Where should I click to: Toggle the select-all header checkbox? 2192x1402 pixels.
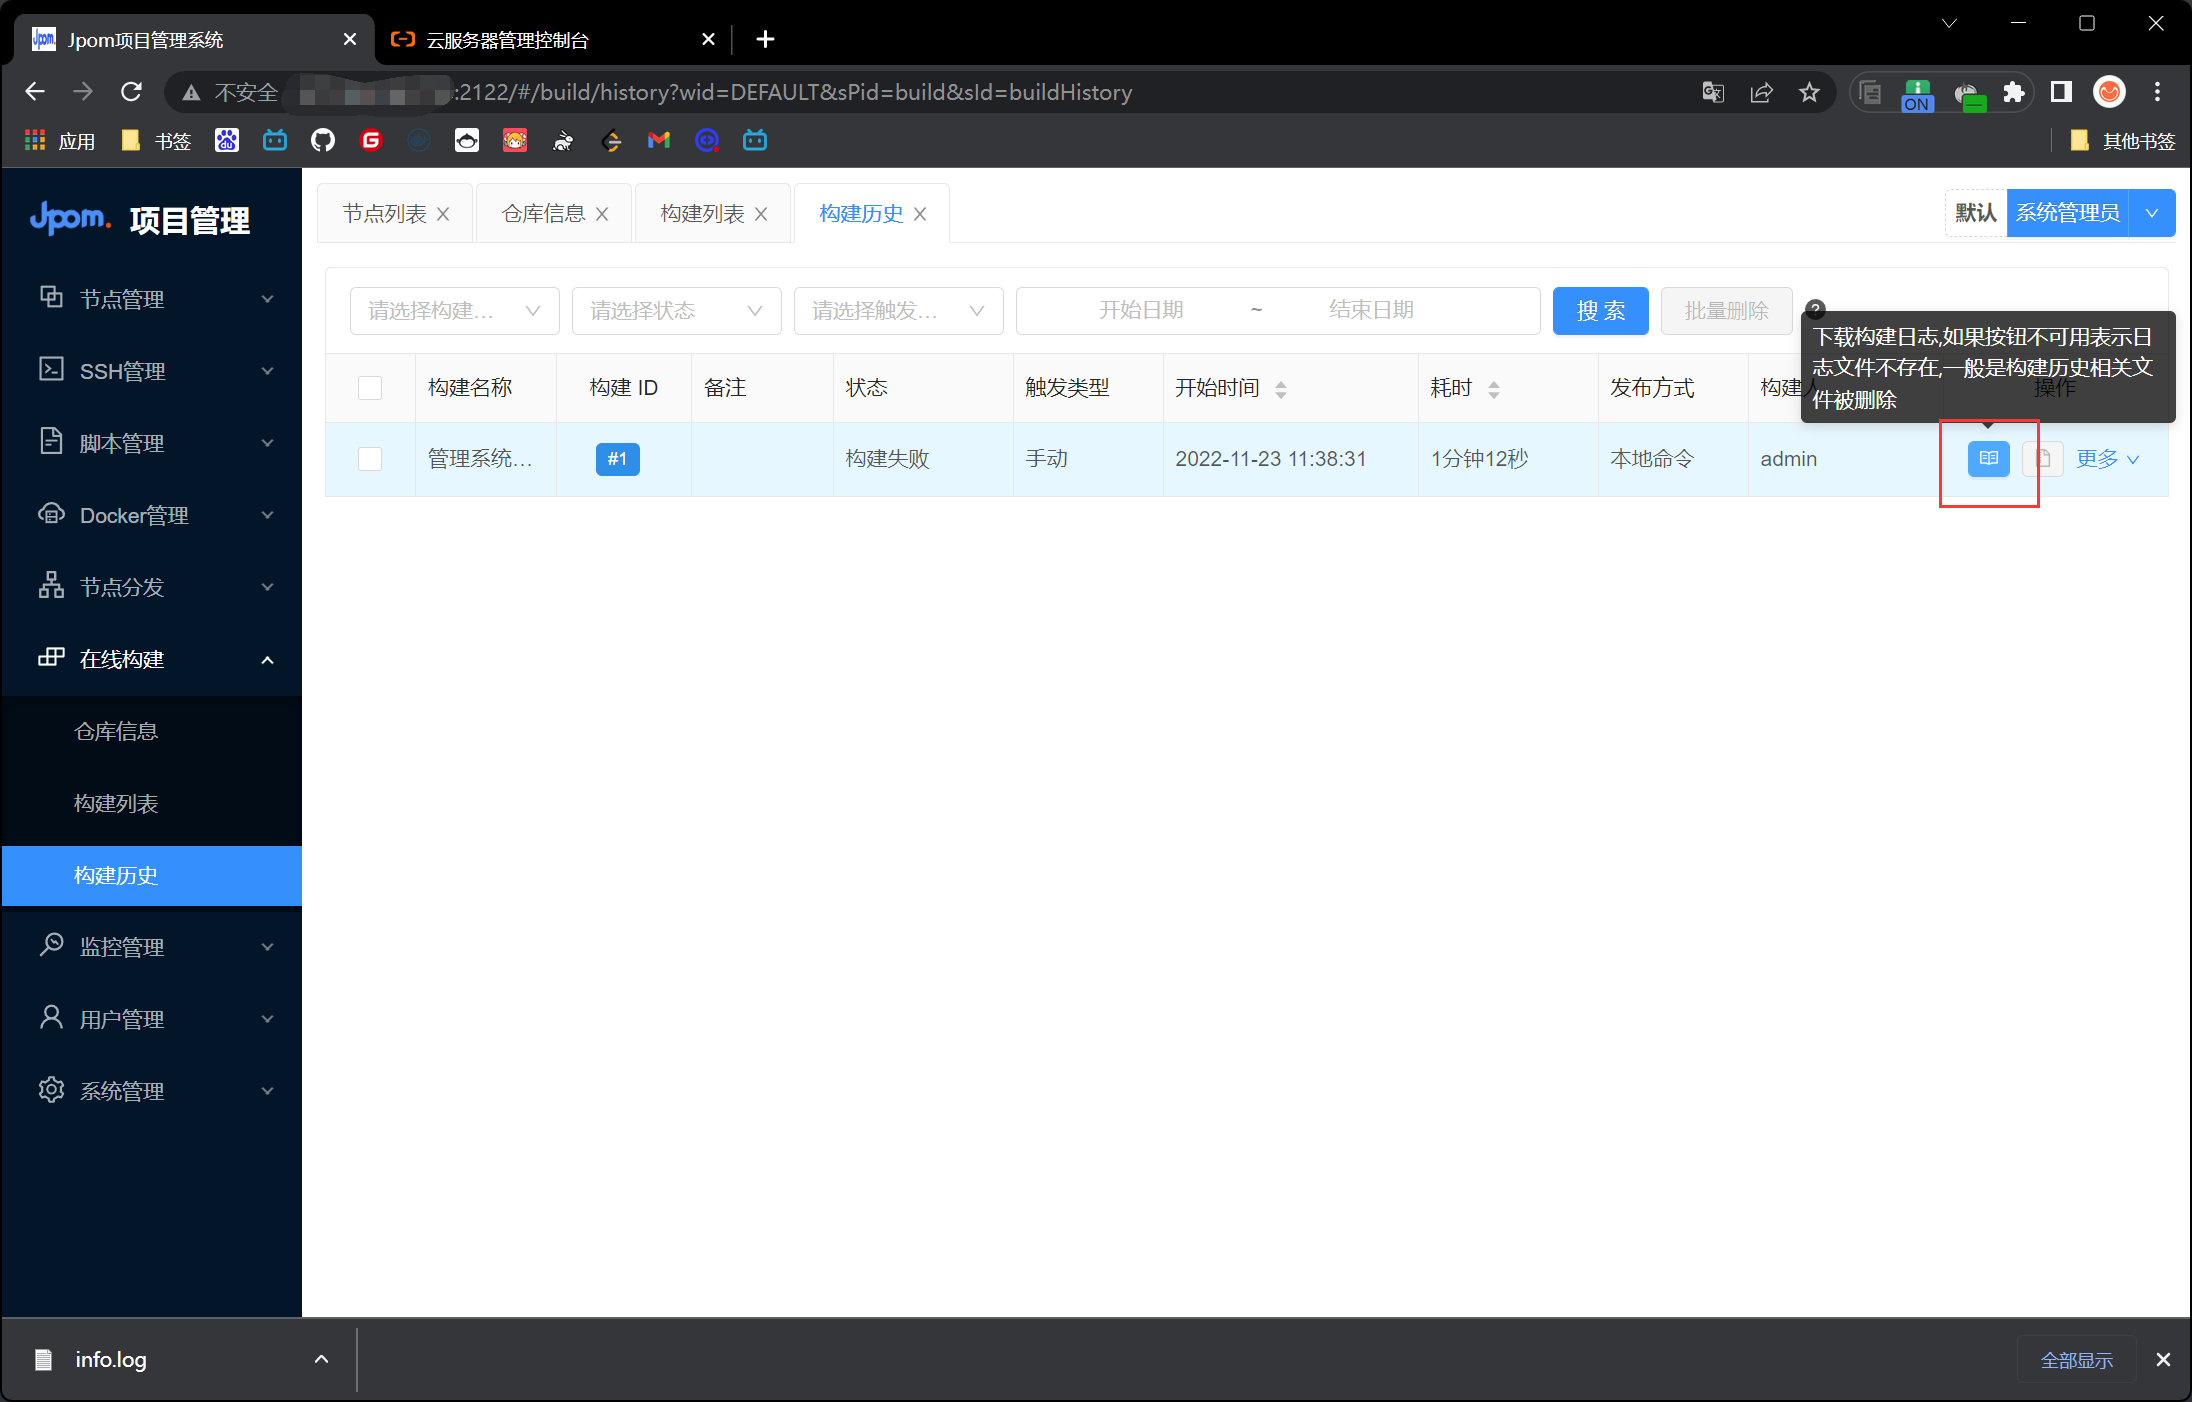[370, 388]
